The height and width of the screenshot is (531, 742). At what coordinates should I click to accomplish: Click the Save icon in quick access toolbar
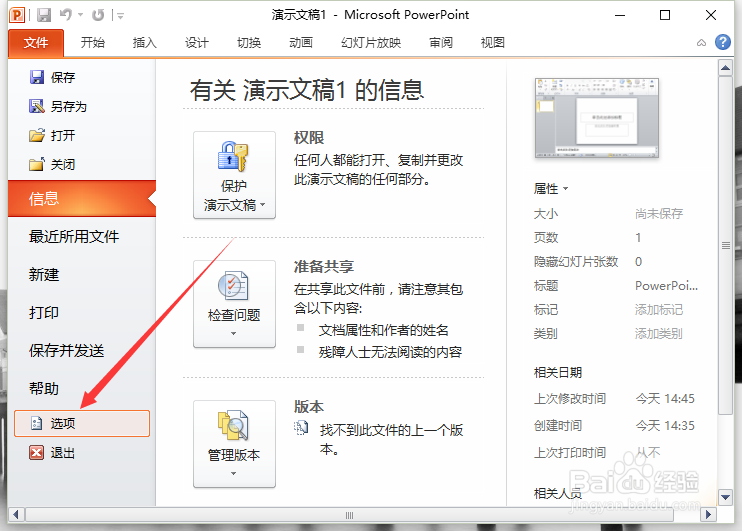tap(44, 15)
